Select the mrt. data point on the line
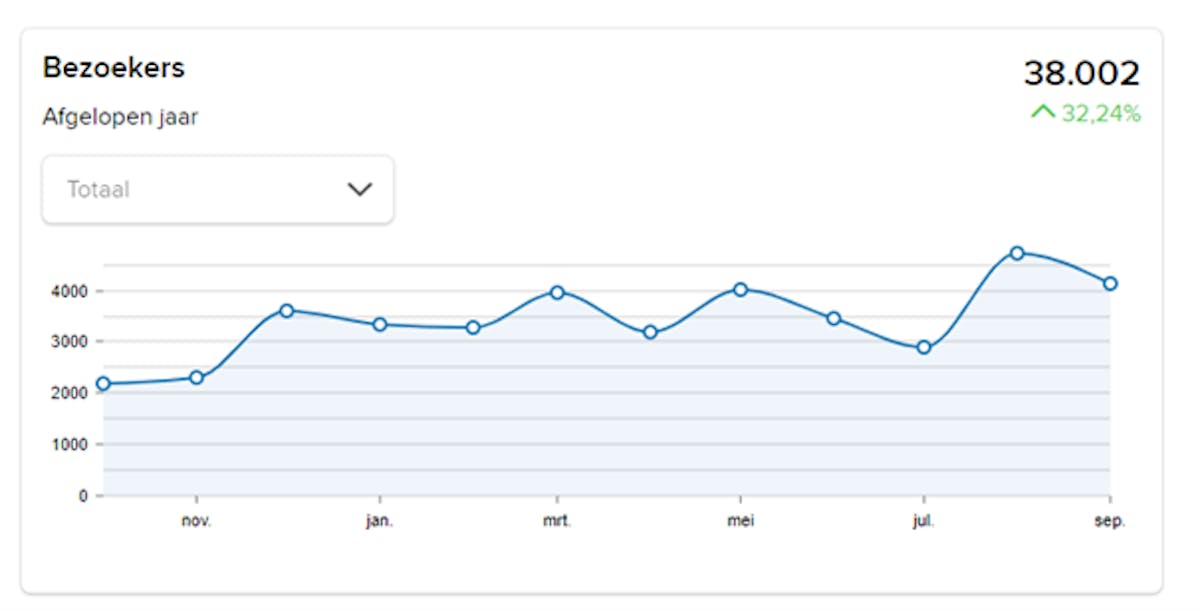 [557, 292]
